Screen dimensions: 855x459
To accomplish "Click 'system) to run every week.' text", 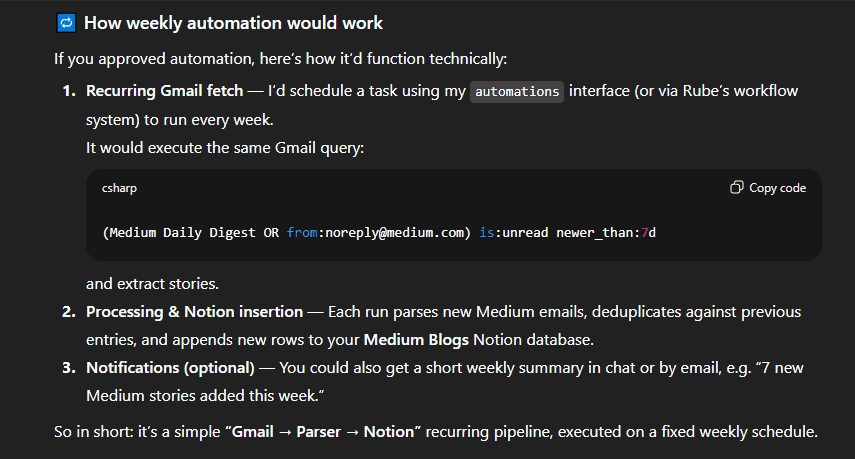I will pos(180,120).
